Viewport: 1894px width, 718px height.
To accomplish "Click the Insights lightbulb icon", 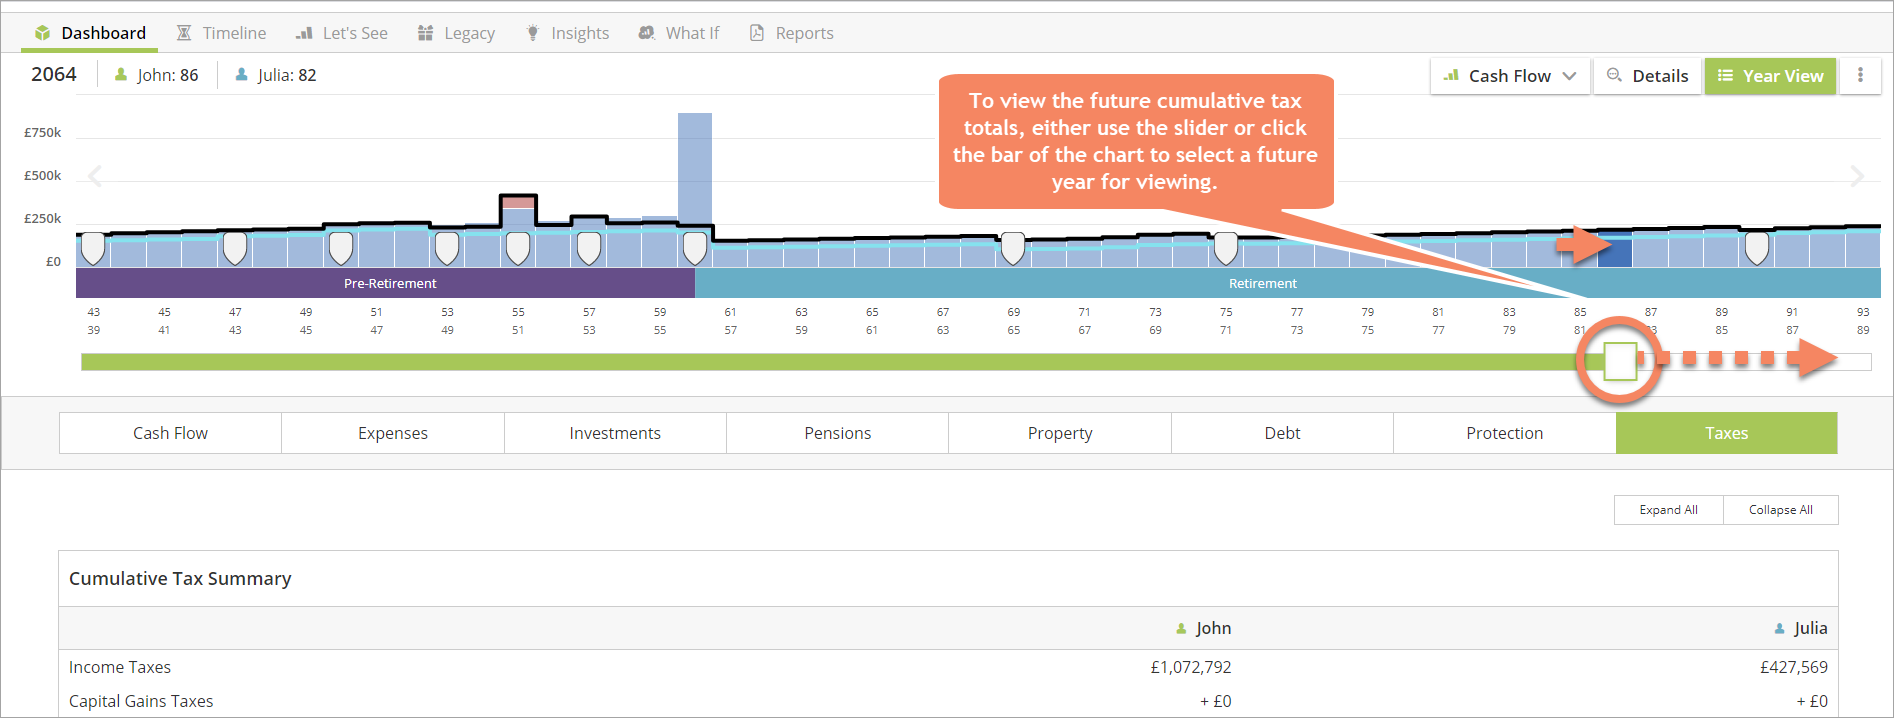I will point(533,33).
